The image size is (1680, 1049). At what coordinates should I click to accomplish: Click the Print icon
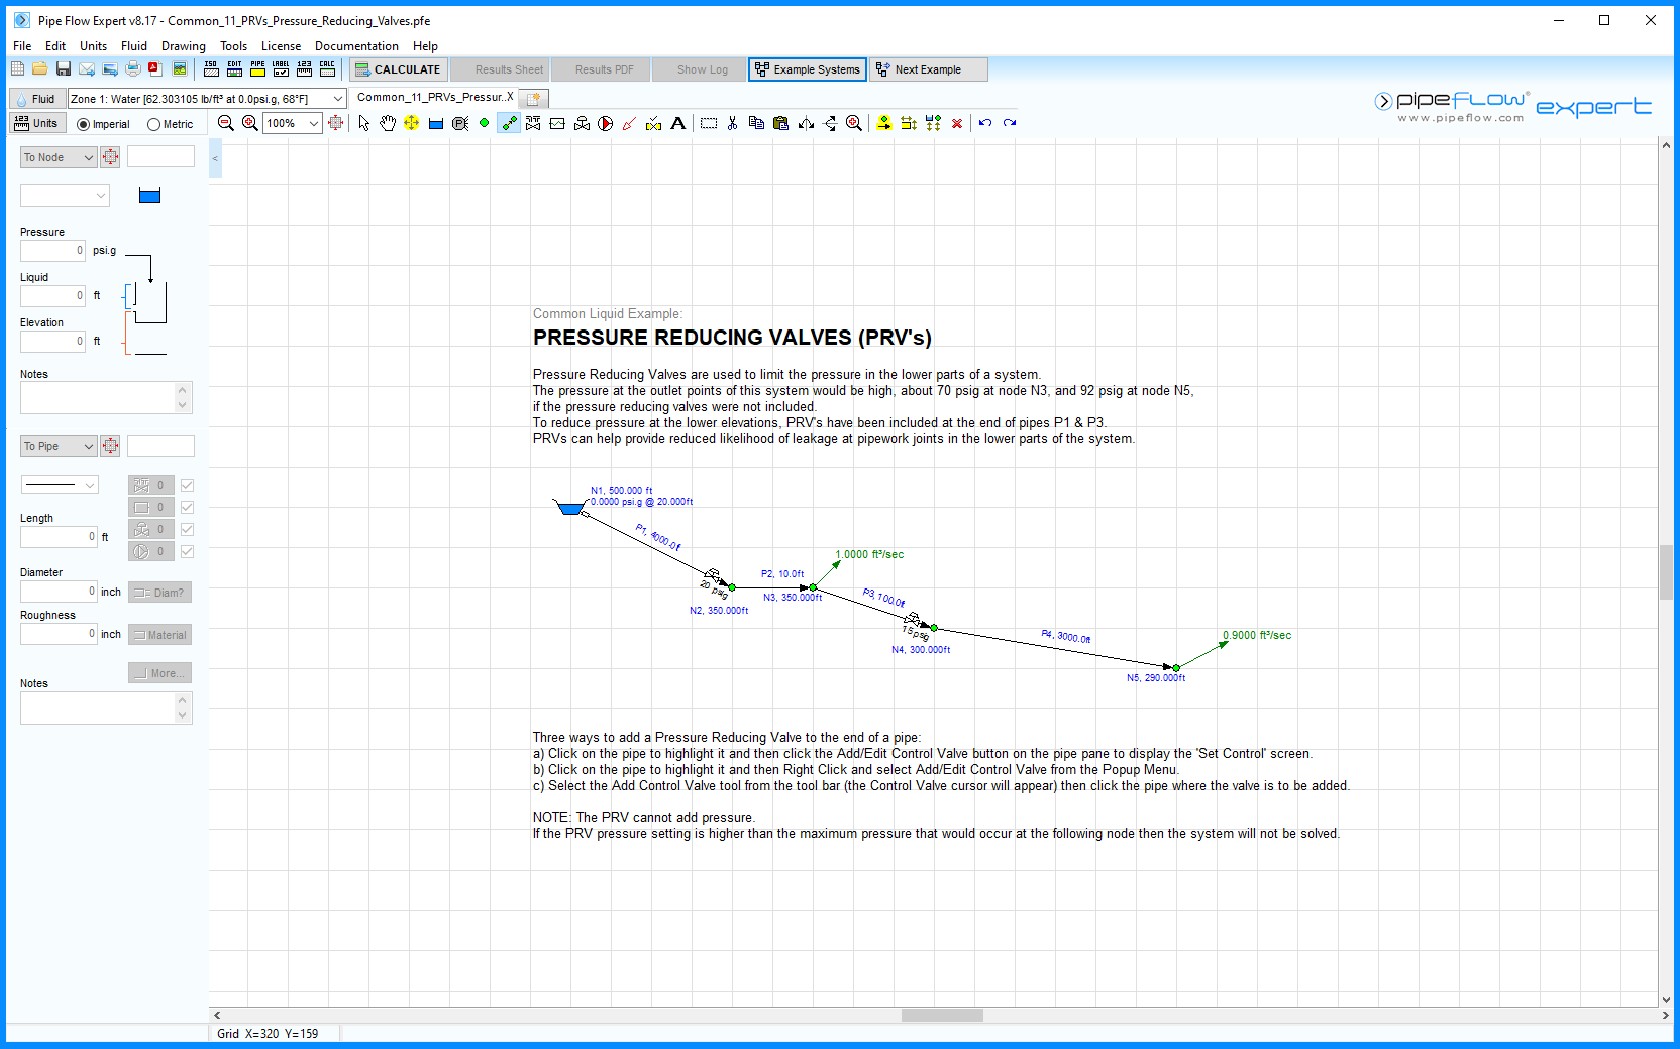click(133, 69)
